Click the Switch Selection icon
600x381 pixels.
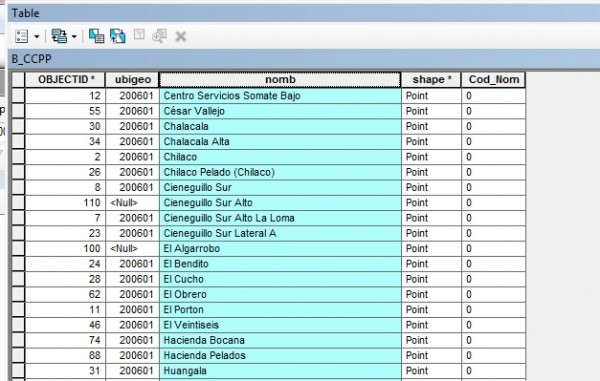click(x=118, y=36)
